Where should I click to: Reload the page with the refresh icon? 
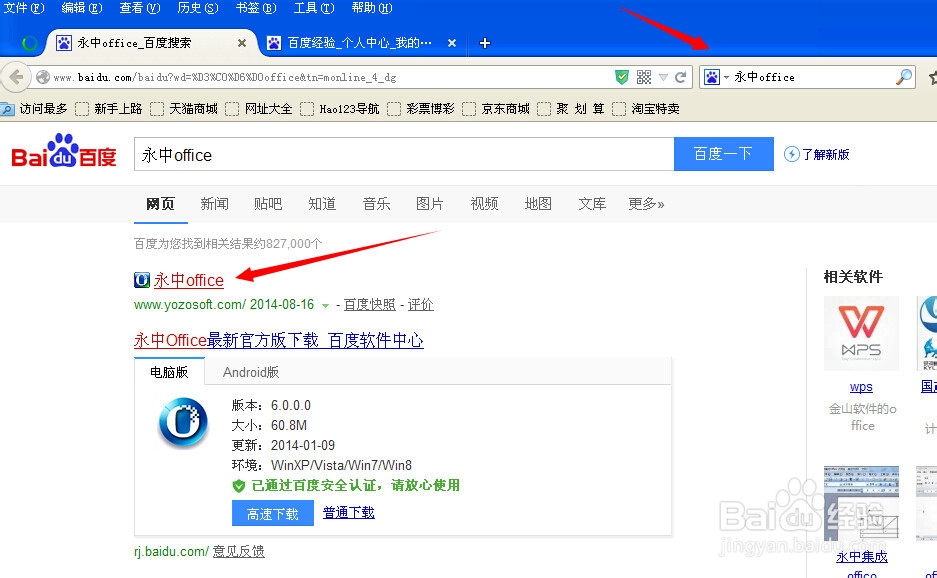[x=680, y=77]
